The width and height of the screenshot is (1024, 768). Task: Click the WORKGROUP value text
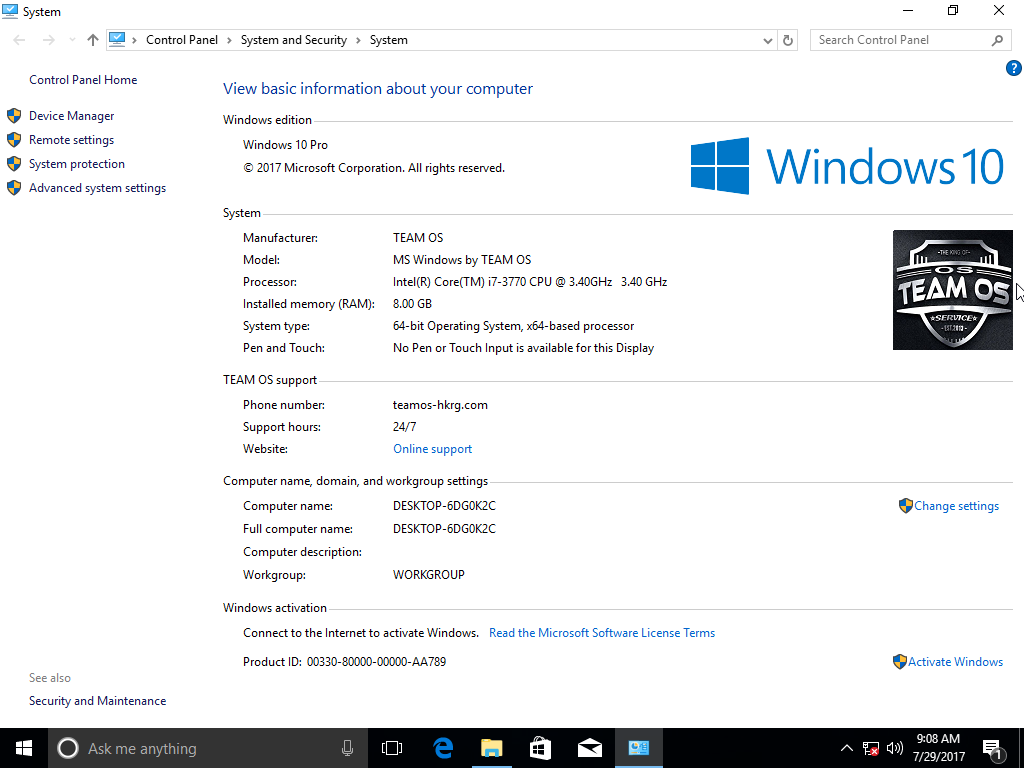point(428,575)
